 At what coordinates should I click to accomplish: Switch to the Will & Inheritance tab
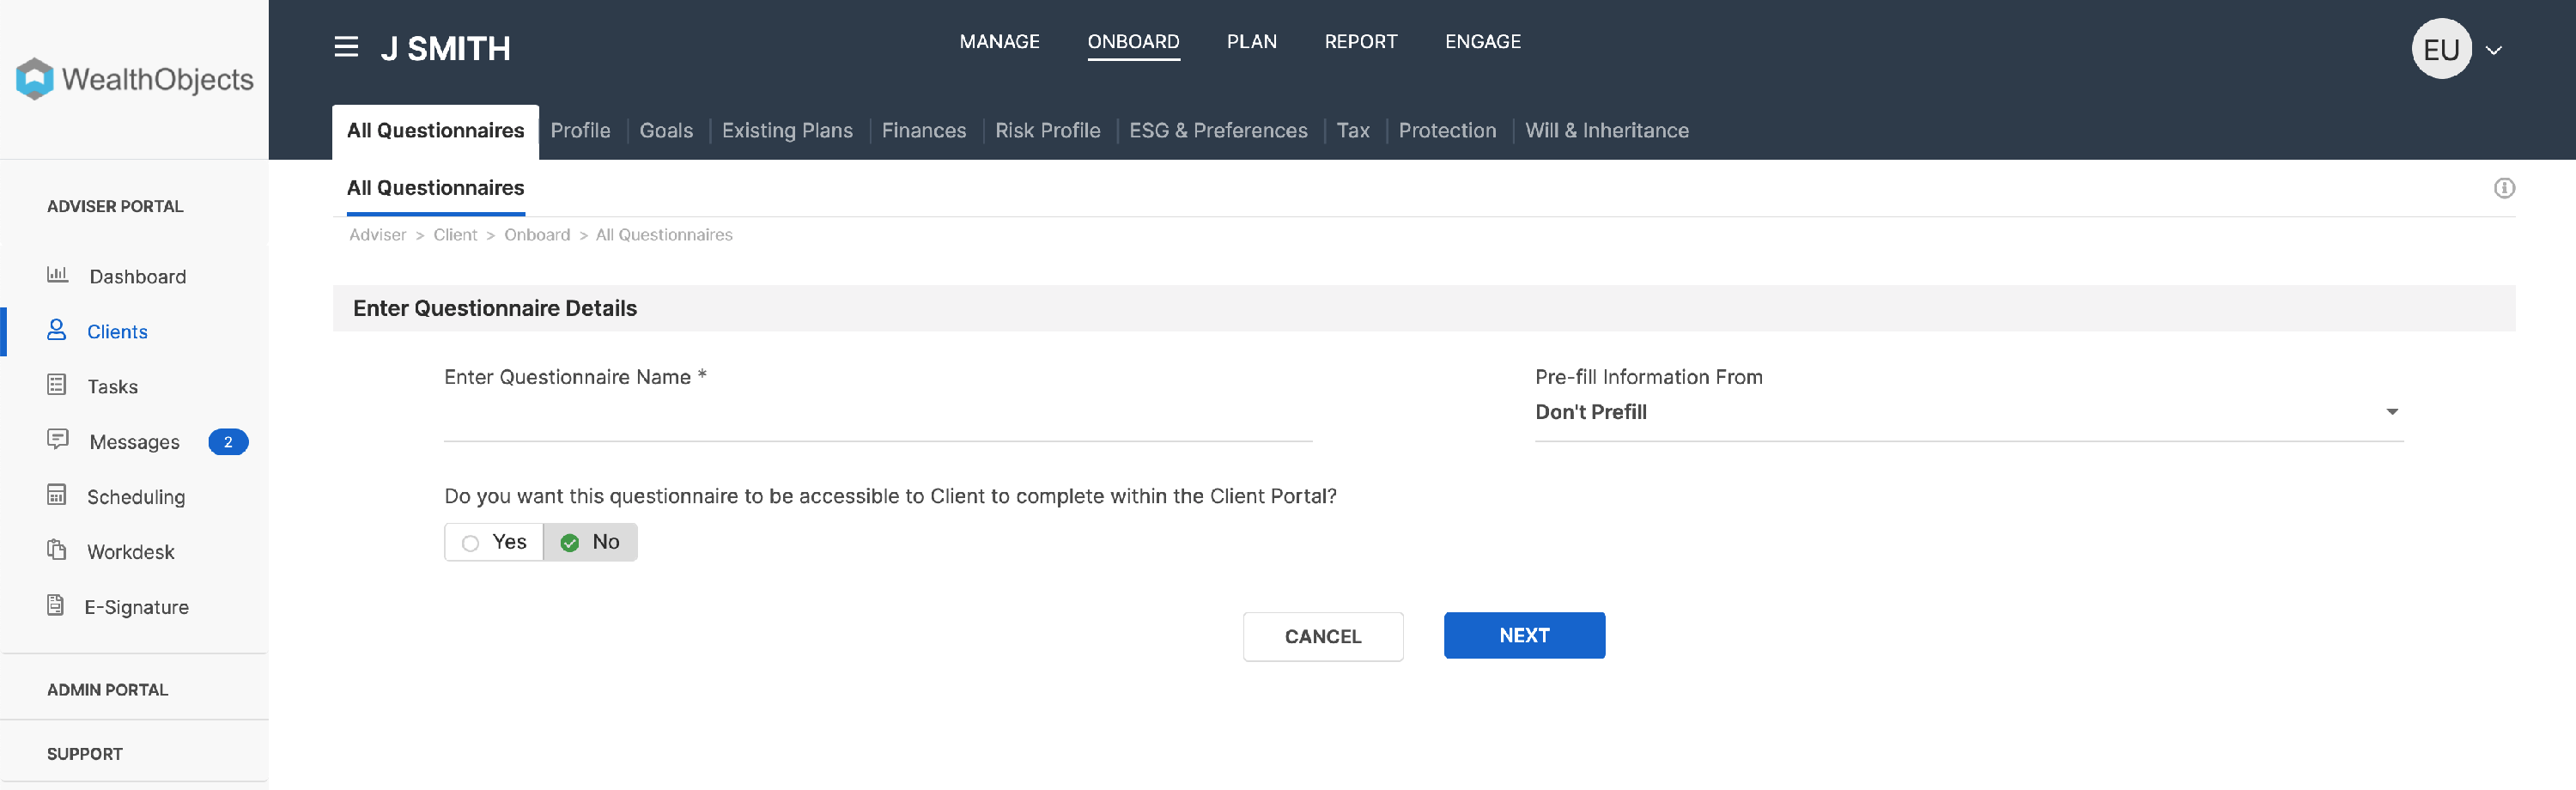pyautogui.click(x=1606, y=131)
